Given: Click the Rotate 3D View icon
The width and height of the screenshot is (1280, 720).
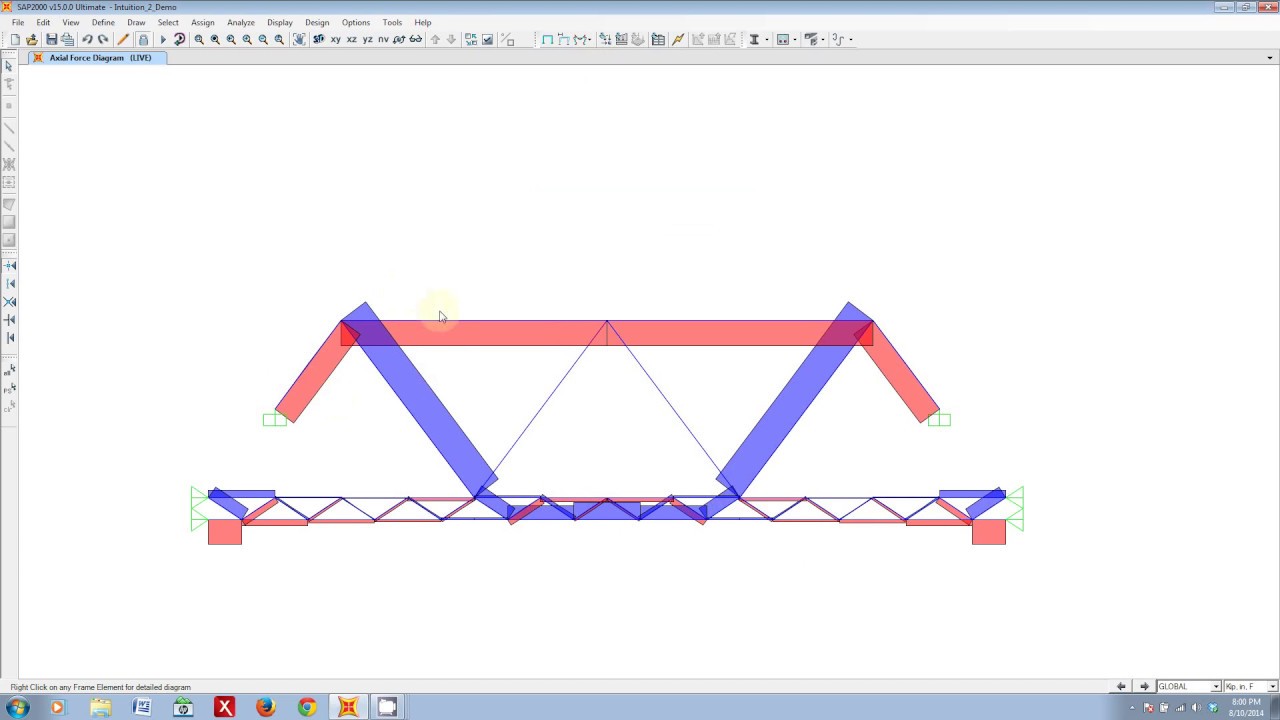Looking at the screenshot, I should pyautogui.click(x=399, y=40).
